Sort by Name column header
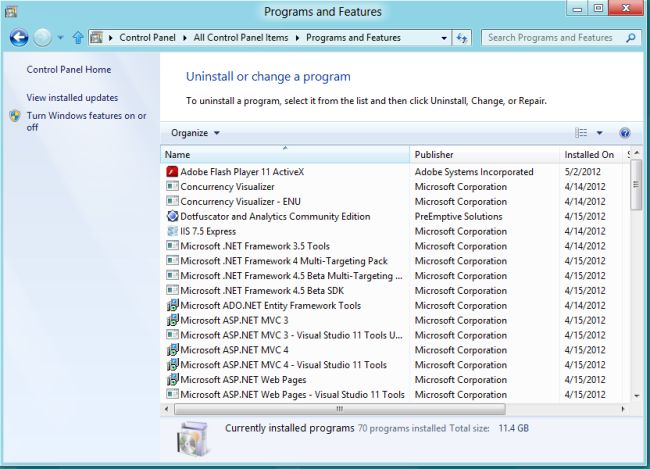 (x=285, y=155)
